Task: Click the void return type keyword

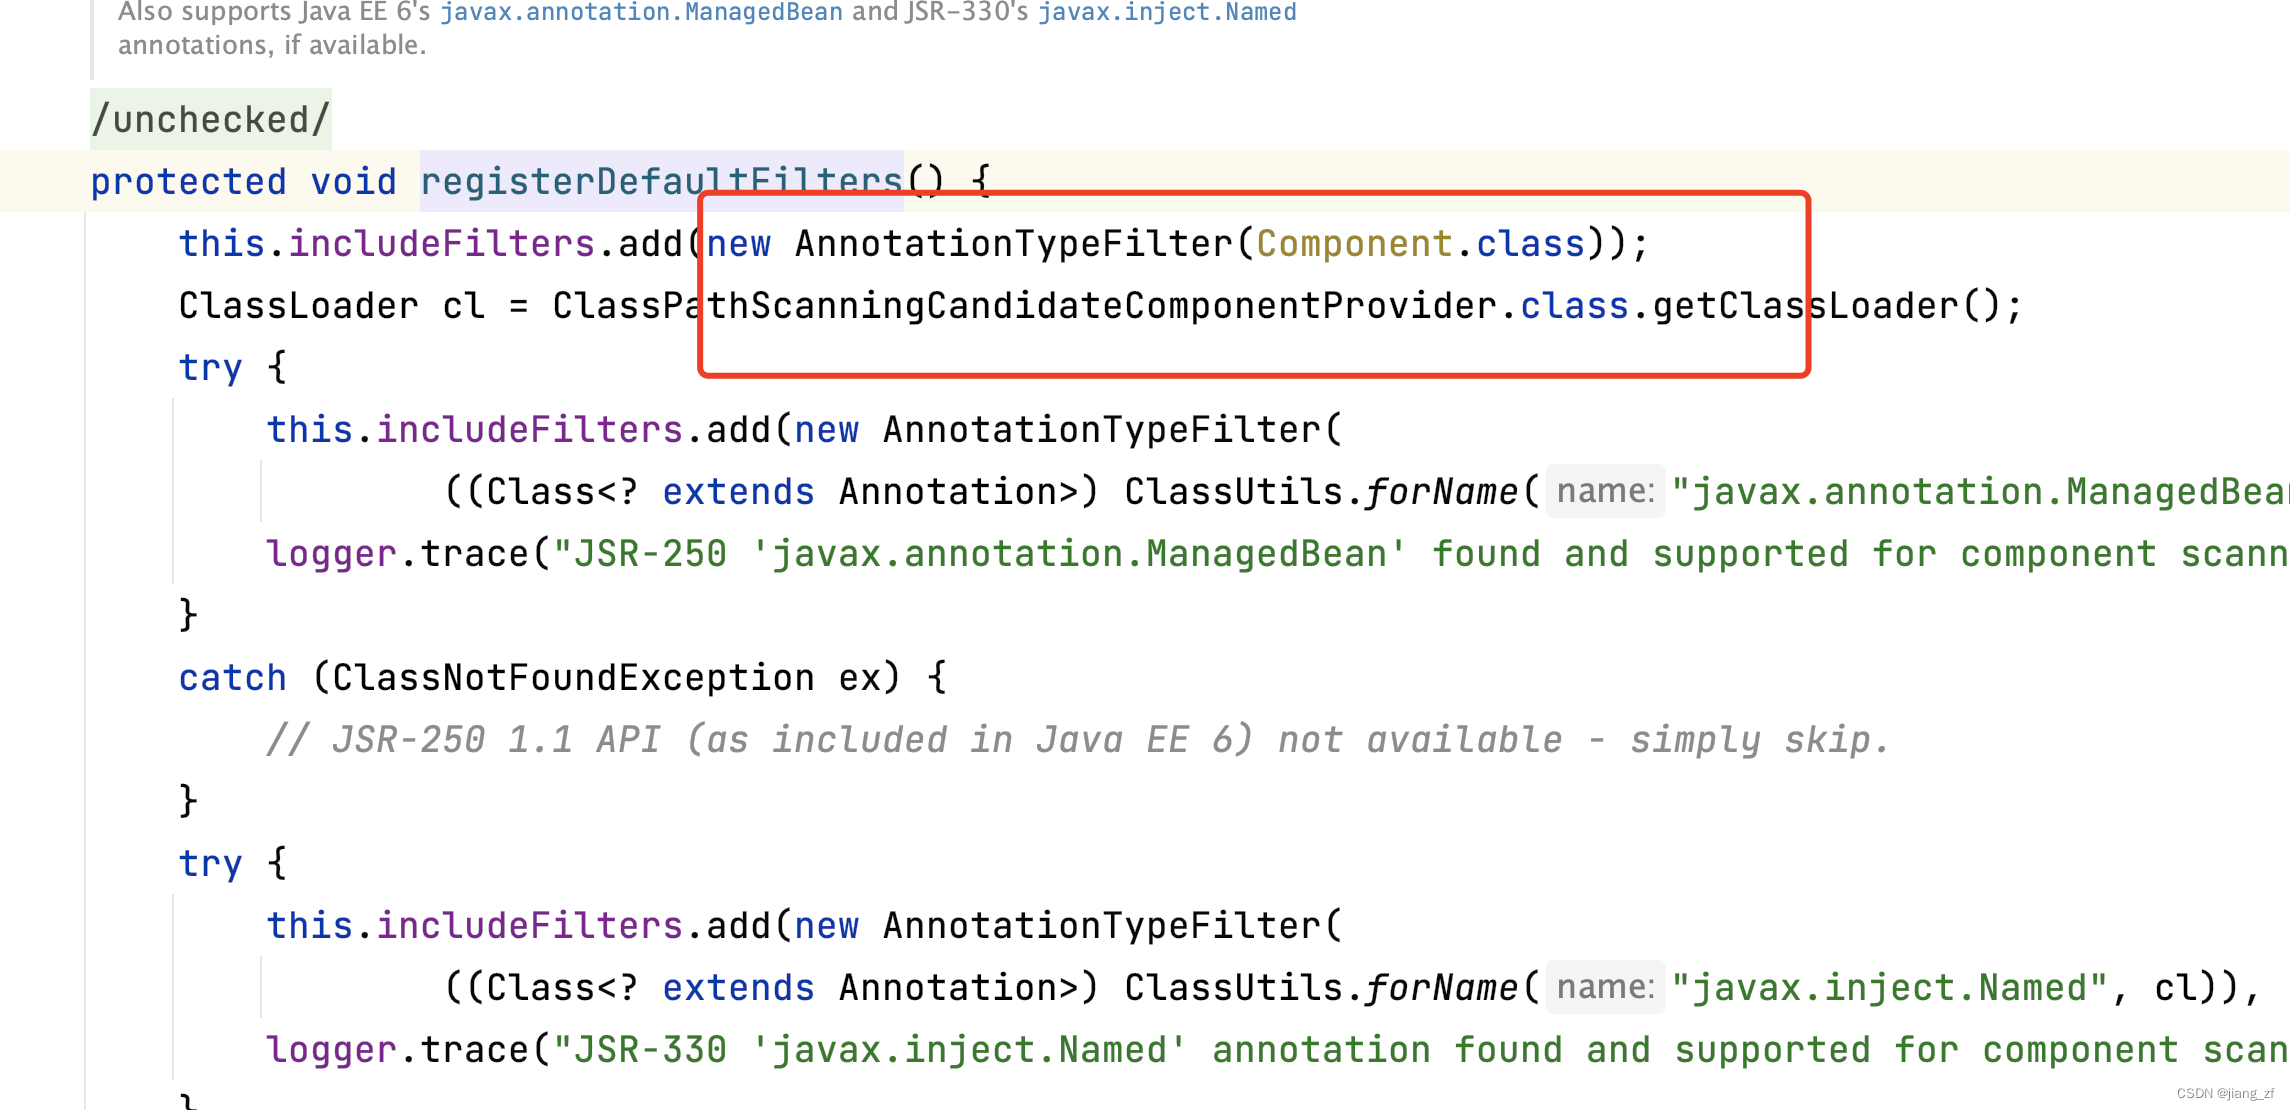Action: (354, 182)
